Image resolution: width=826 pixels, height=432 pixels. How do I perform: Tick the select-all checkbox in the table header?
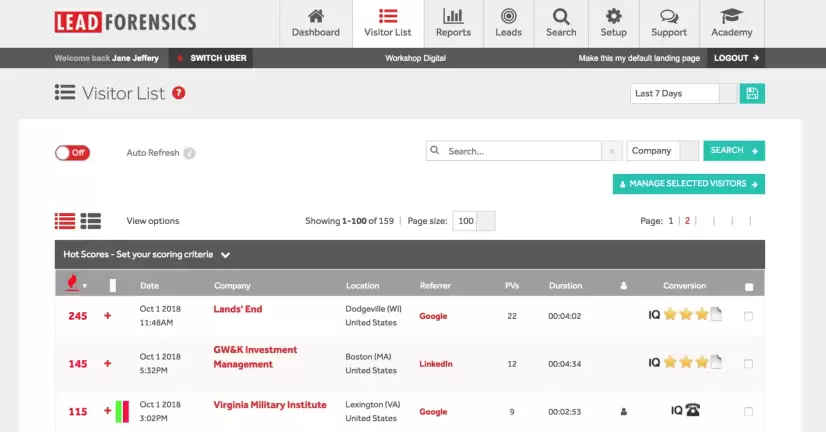pyautogui.click(x=749, y=287)
